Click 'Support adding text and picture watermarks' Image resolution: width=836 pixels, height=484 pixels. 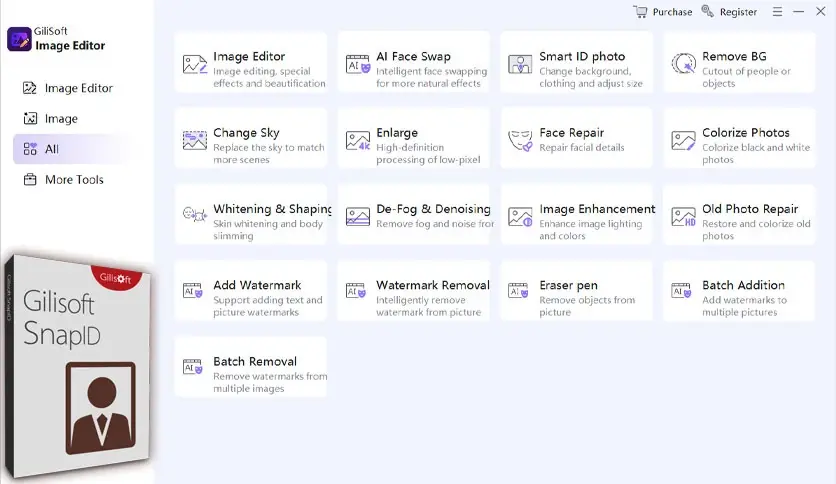click(x=268, y=306)
